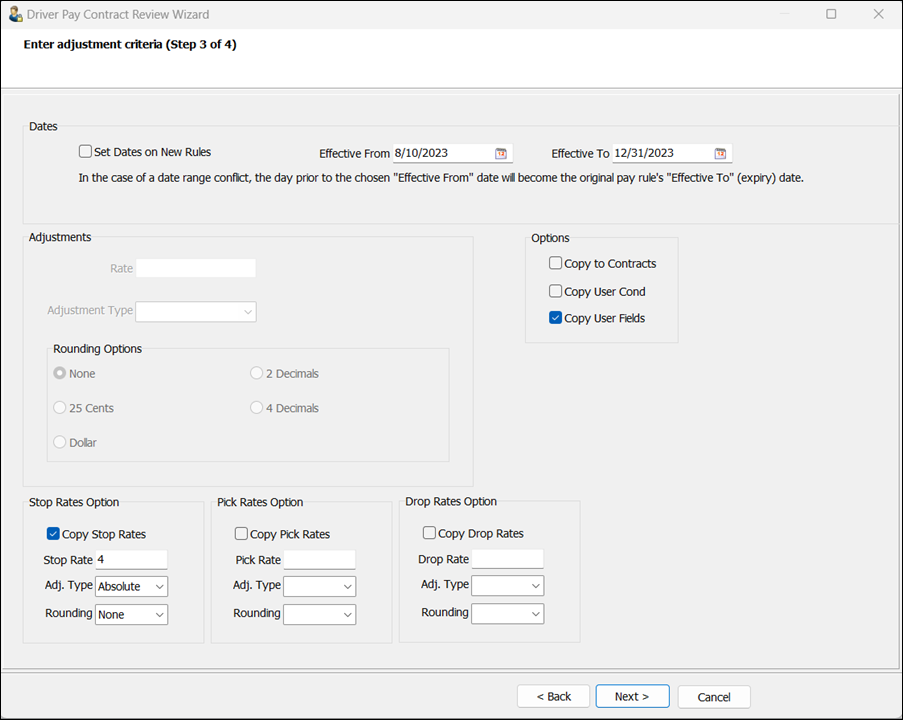Disable Copy Stop Rates checkbox
Viewport: 903px width, 720px height.
54,534
